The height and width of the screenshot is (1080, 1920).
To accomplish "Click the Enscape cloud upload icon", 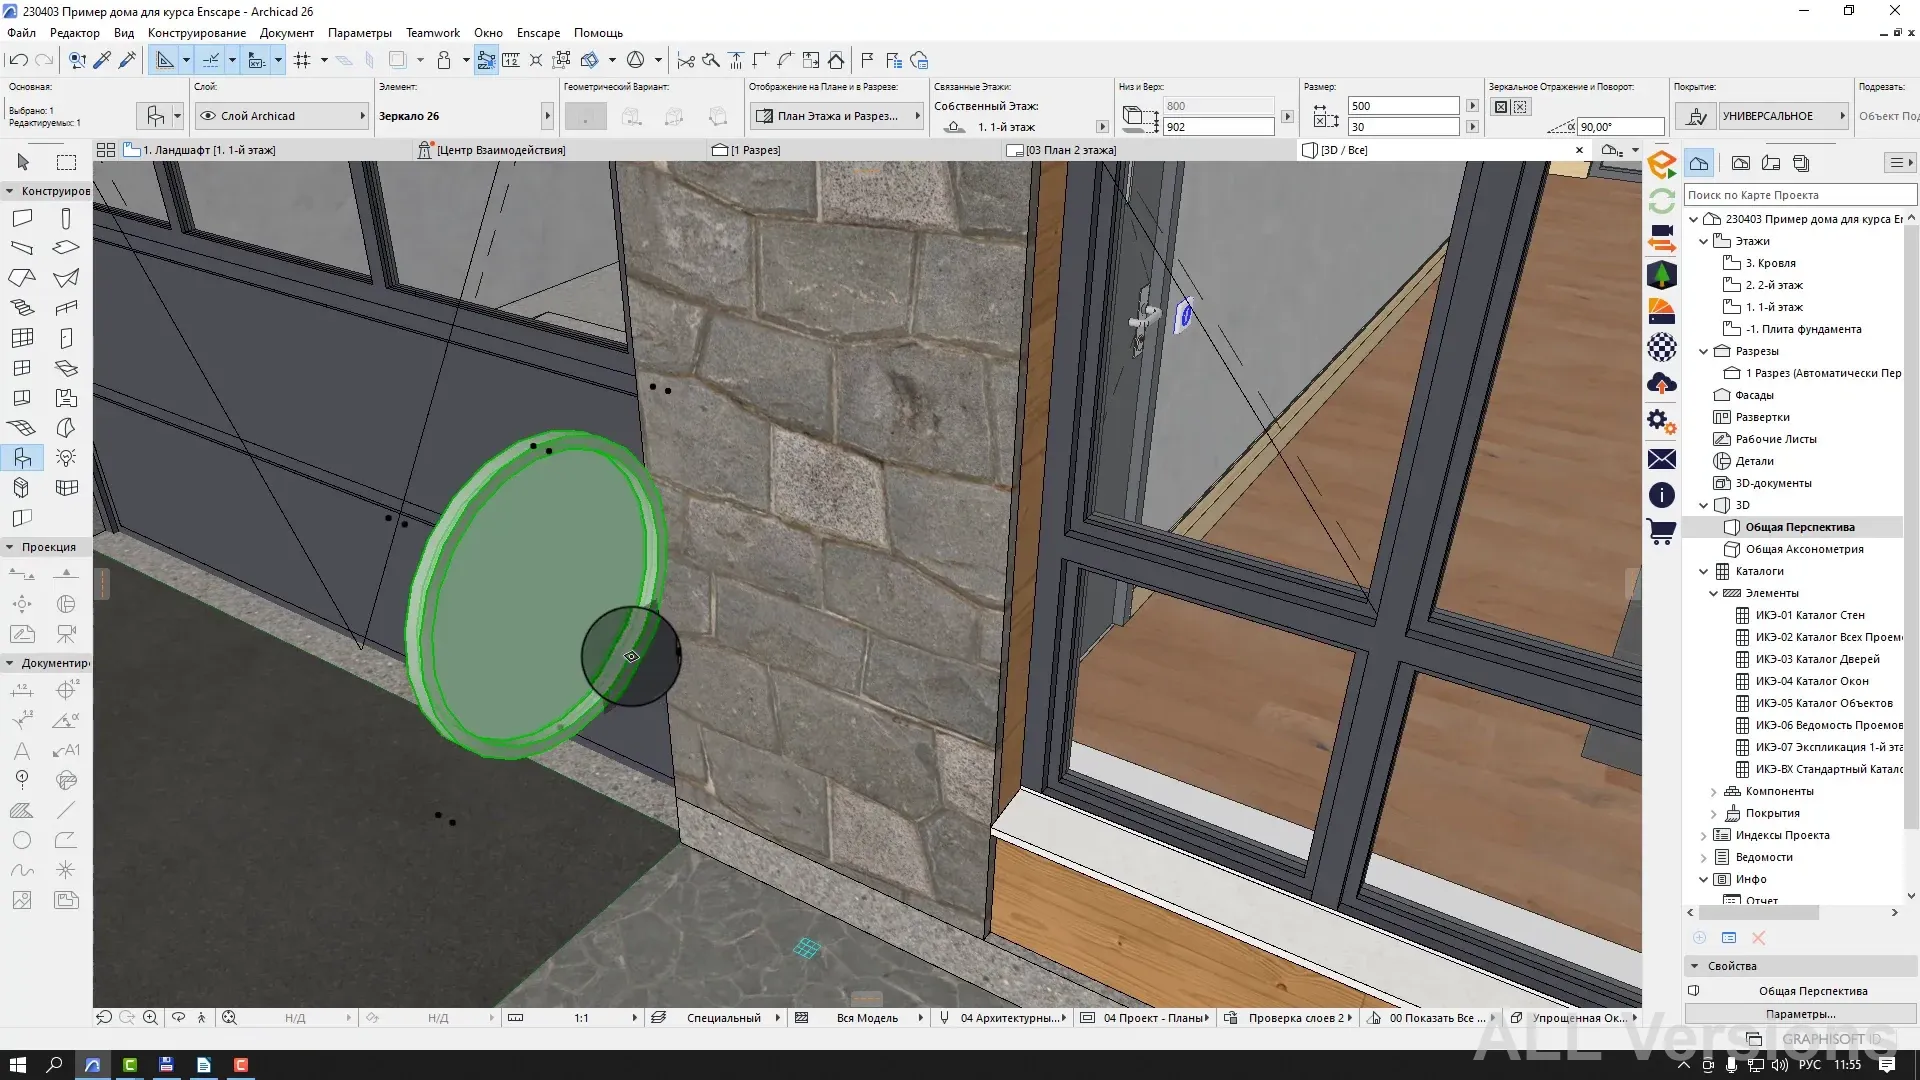I will pos(1661,384).
